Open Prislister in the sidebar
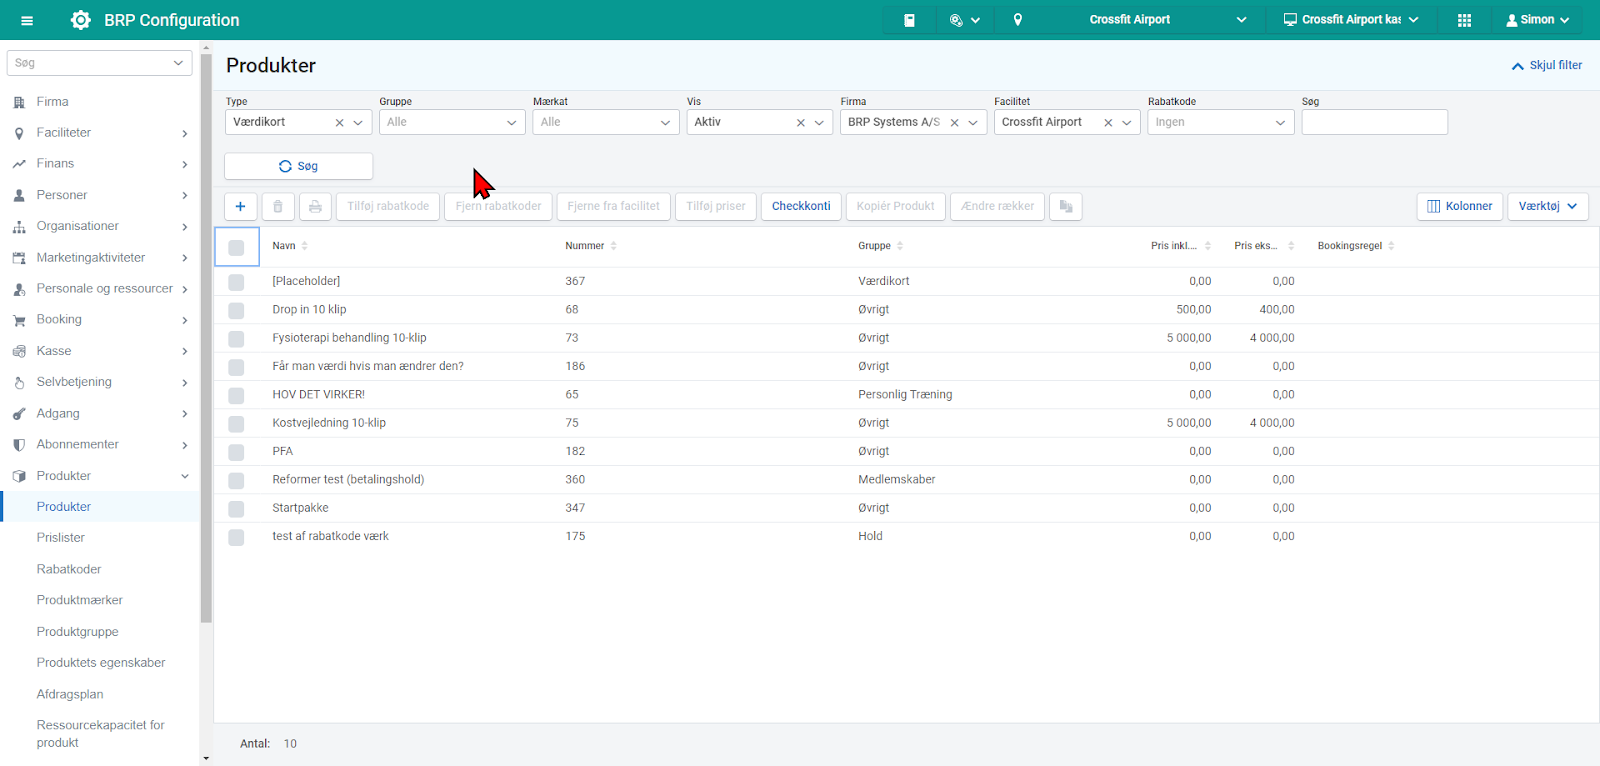The width and height of the screenshot is (1600, 766). point(61,538)
